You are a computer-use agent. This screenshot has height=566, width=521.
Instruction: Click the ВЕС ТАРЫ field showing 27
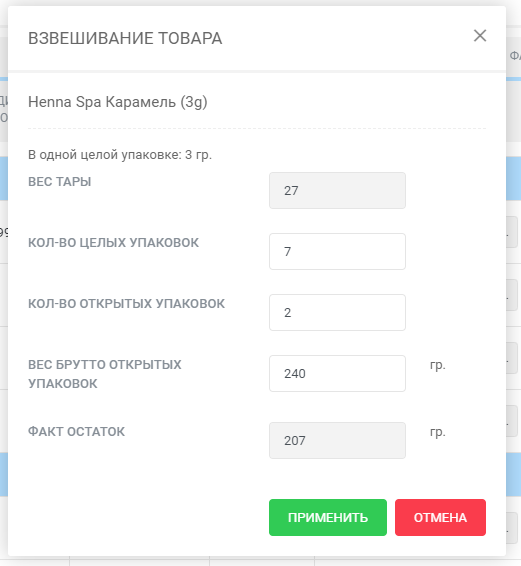click(x=337, y=190)
